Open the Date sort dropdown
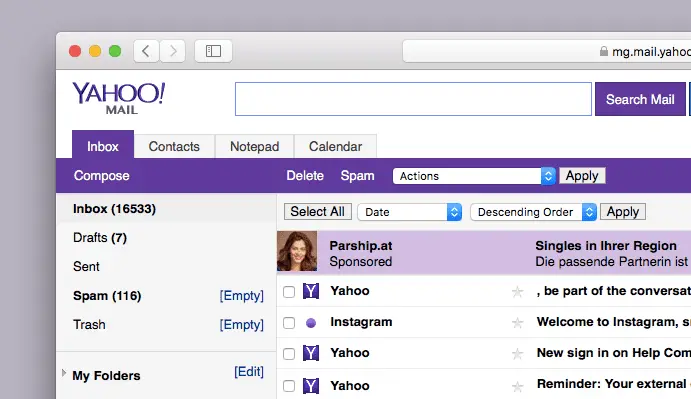691x399 pixels. [410, 212]
